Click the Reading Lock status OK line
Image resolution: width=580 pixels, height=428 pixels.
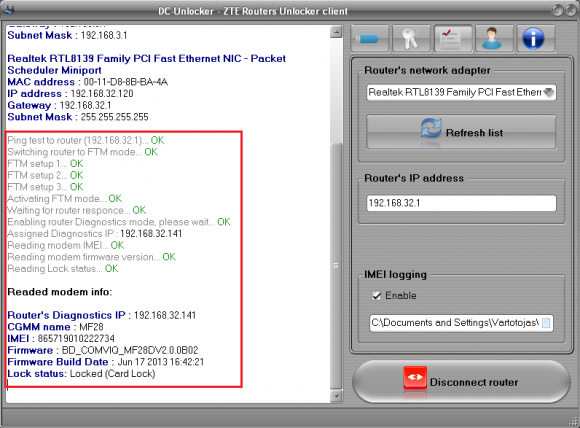(x=63, y=269)
